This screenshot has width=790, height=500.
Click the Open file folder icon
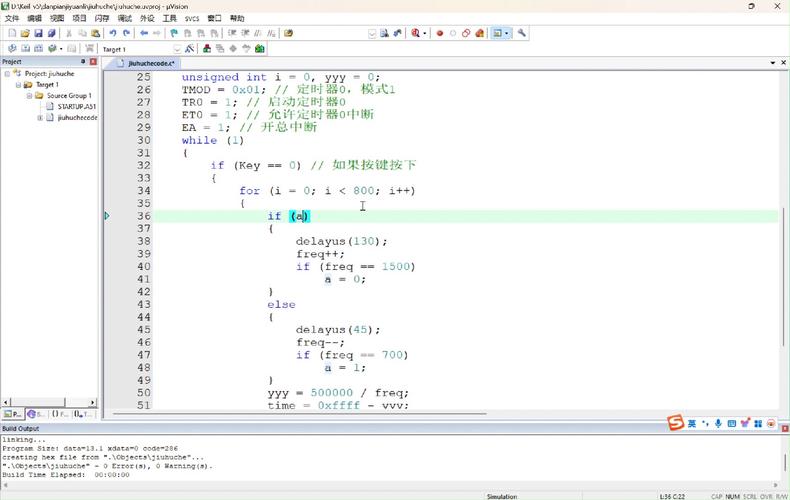tap(25, 33)
